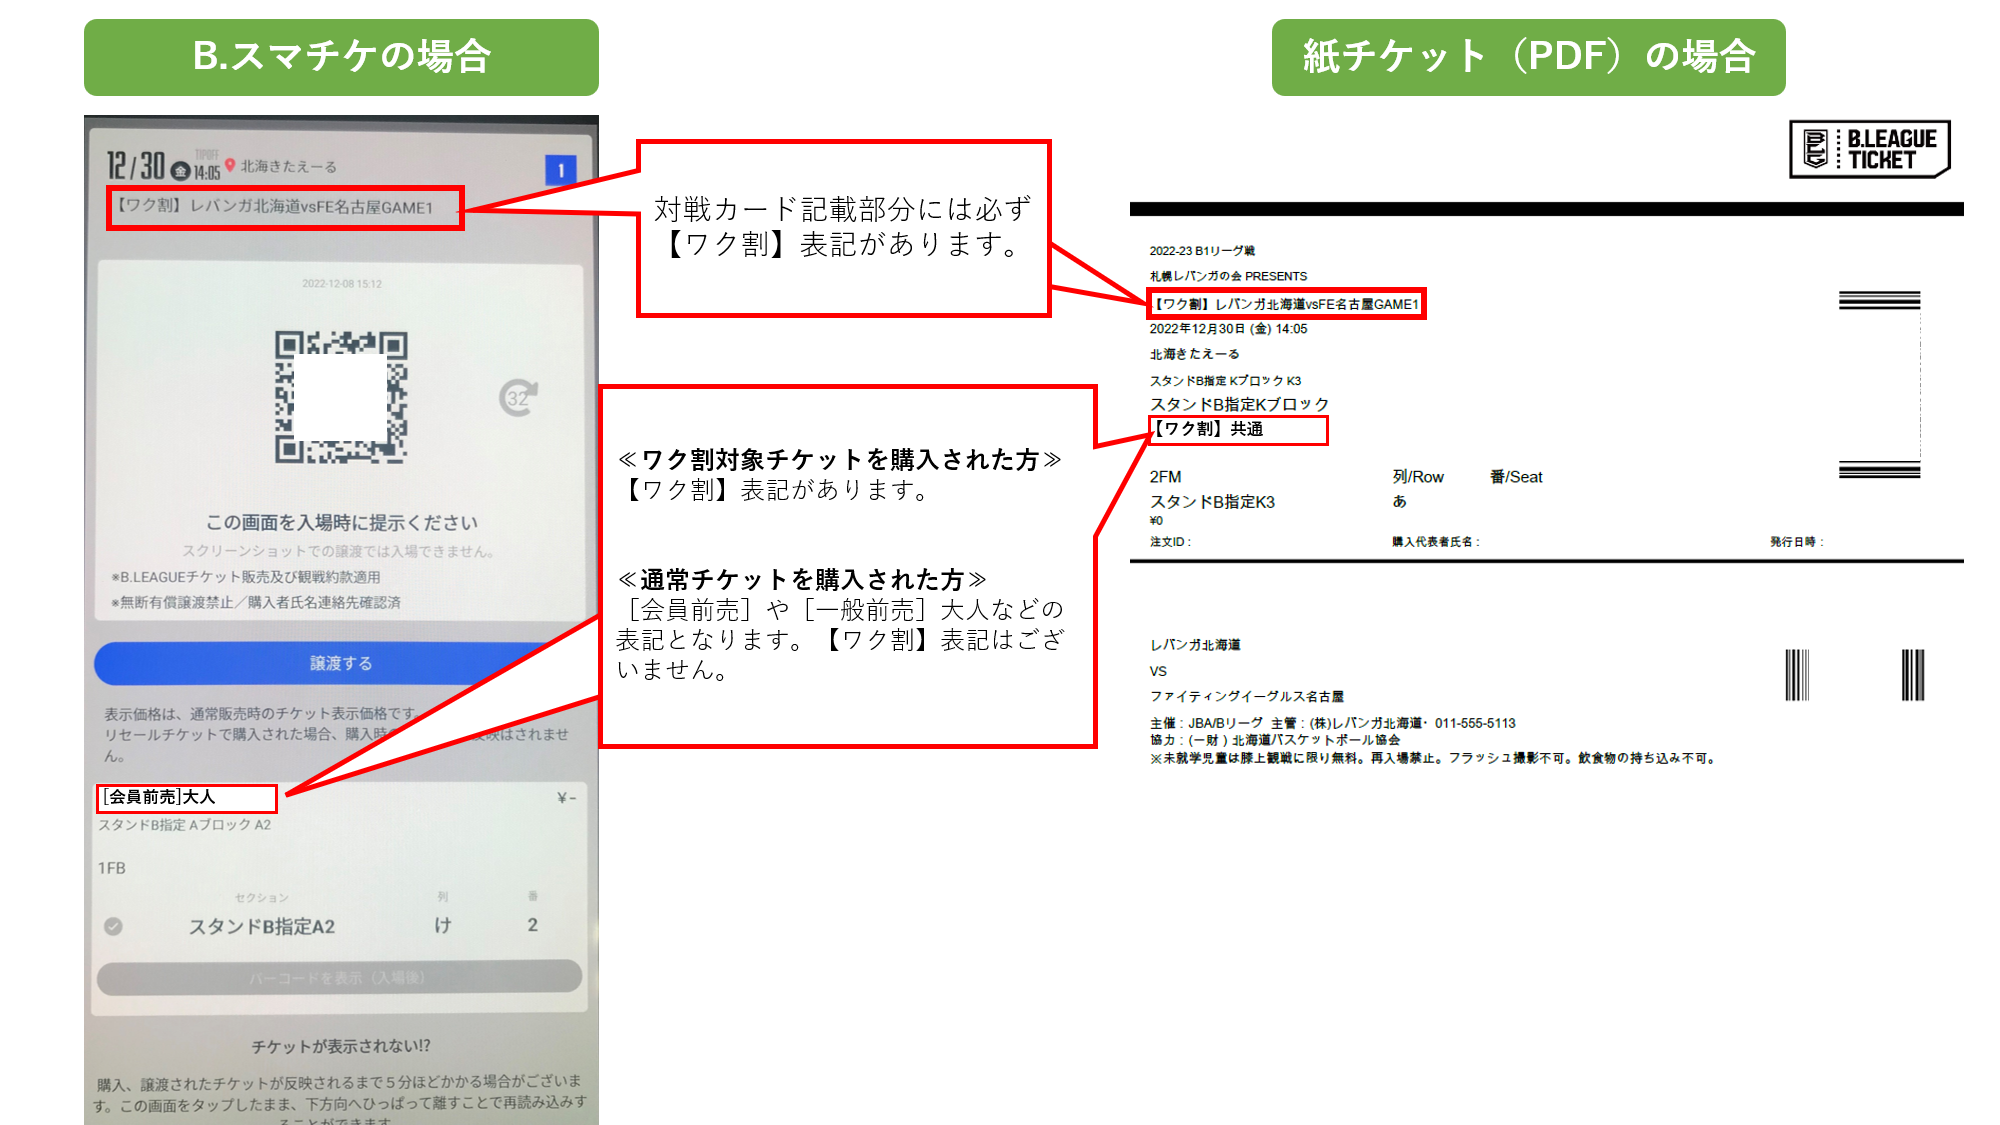
Task: Click the 12/30 date on the smartphone ticket
Action: 136,166
